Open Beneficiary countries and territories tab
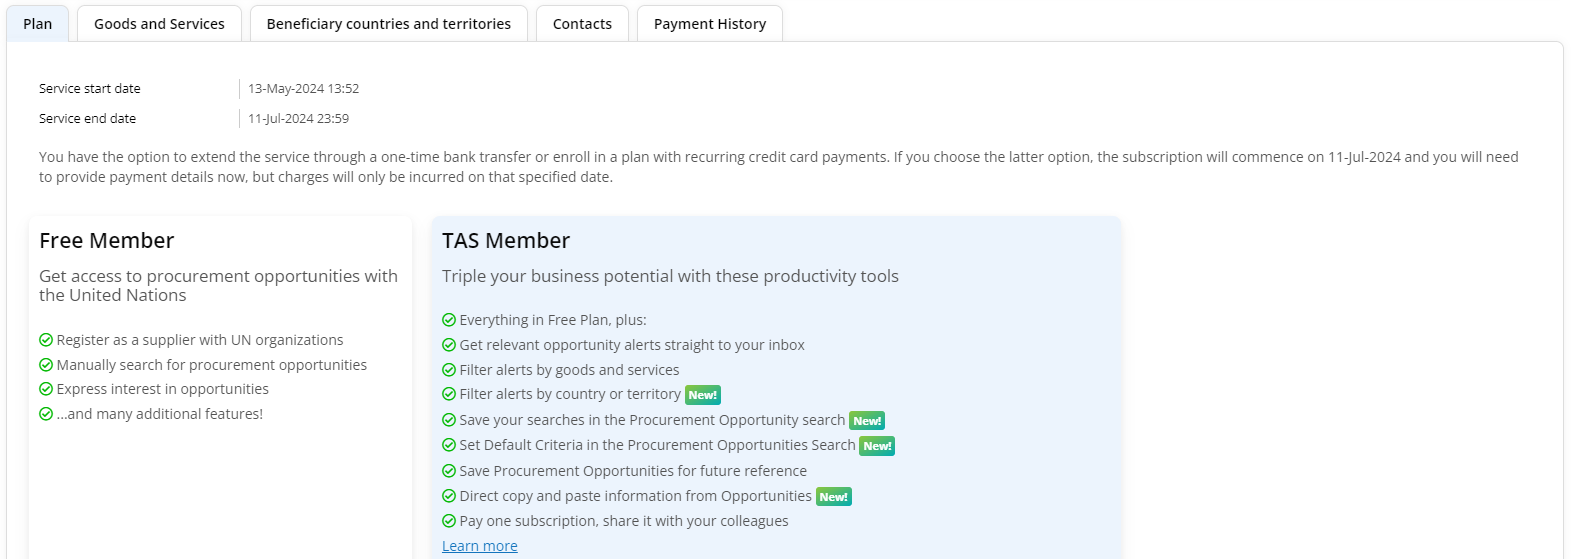 coord(388,24)
